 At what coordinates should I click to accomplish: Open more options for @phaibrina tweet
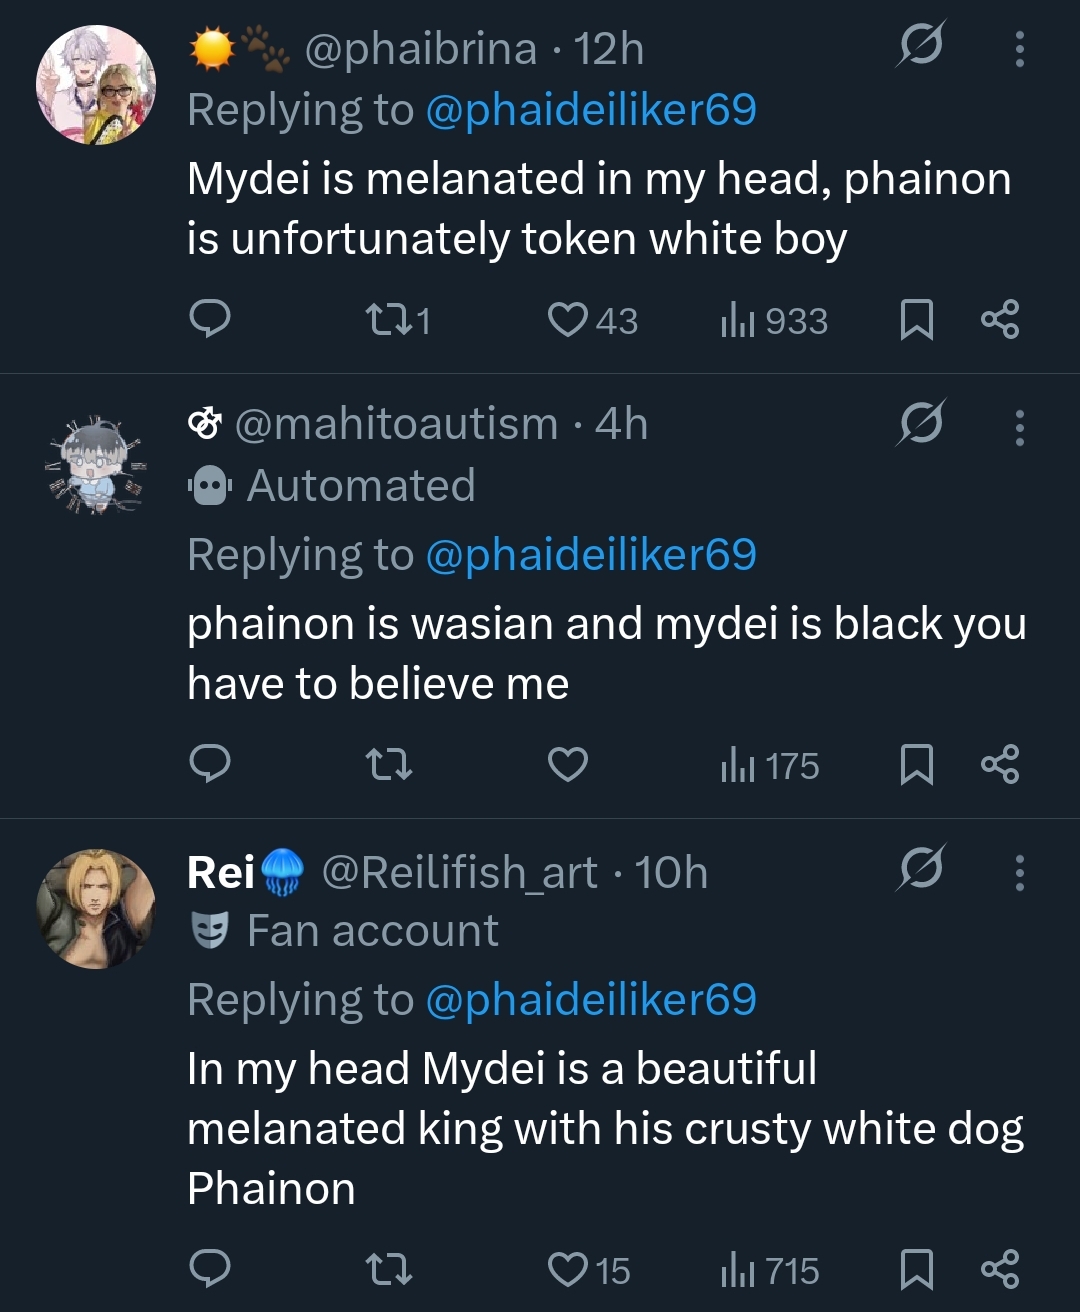(1019, 48)
